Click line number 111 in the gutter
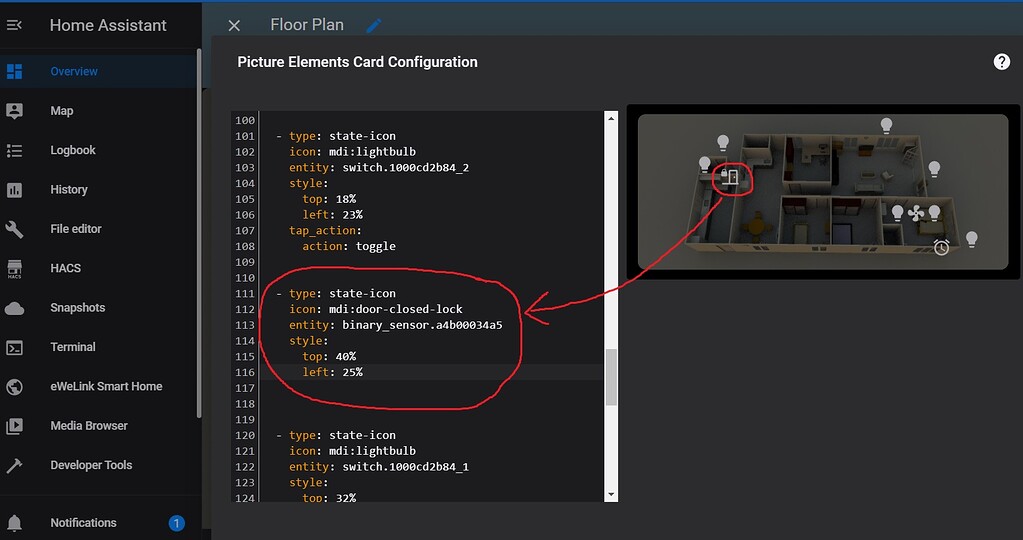The height and width of the screenshot is (540, 1023). (245, 293)
